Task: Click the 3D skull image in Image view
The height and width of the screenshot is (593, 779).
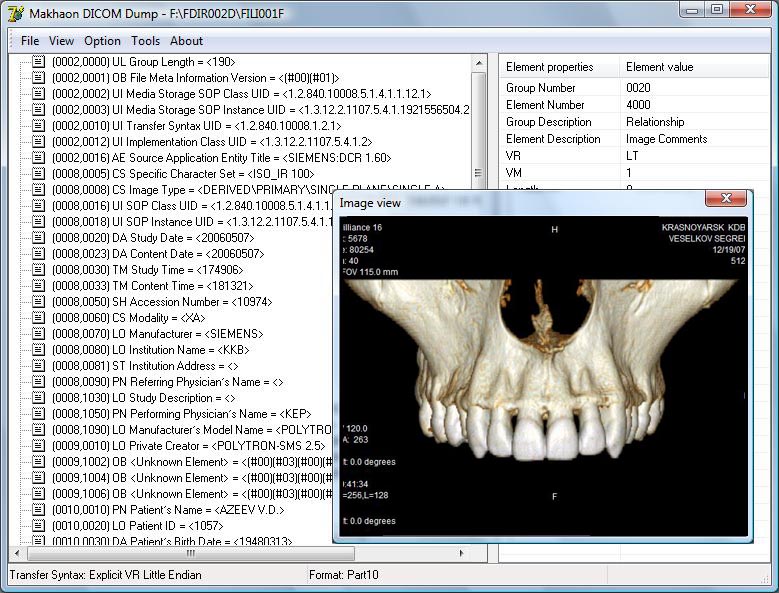Action: [543, 380]
